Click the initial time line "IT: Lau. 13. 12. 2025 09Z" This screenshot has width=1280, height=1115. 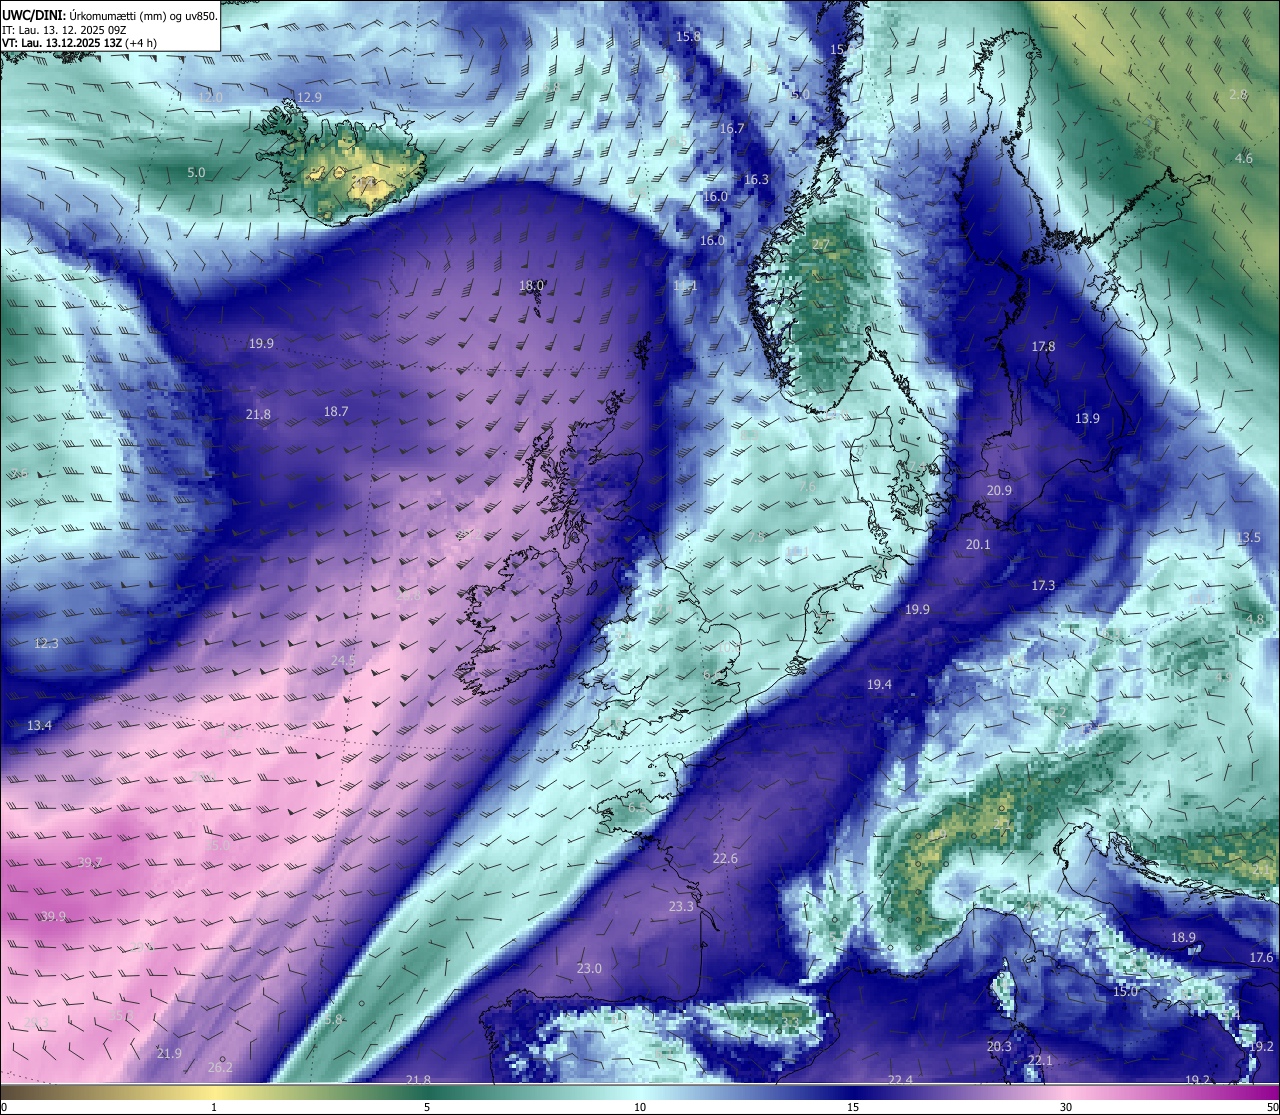(64, 30)
